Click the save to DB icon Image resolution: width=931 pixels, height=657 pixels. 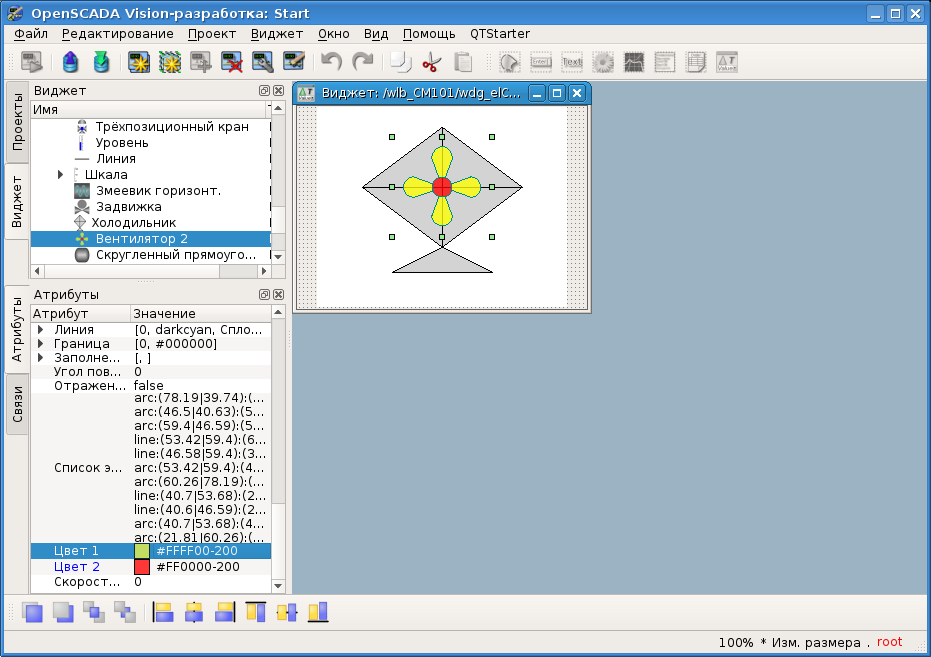(101, 63)
